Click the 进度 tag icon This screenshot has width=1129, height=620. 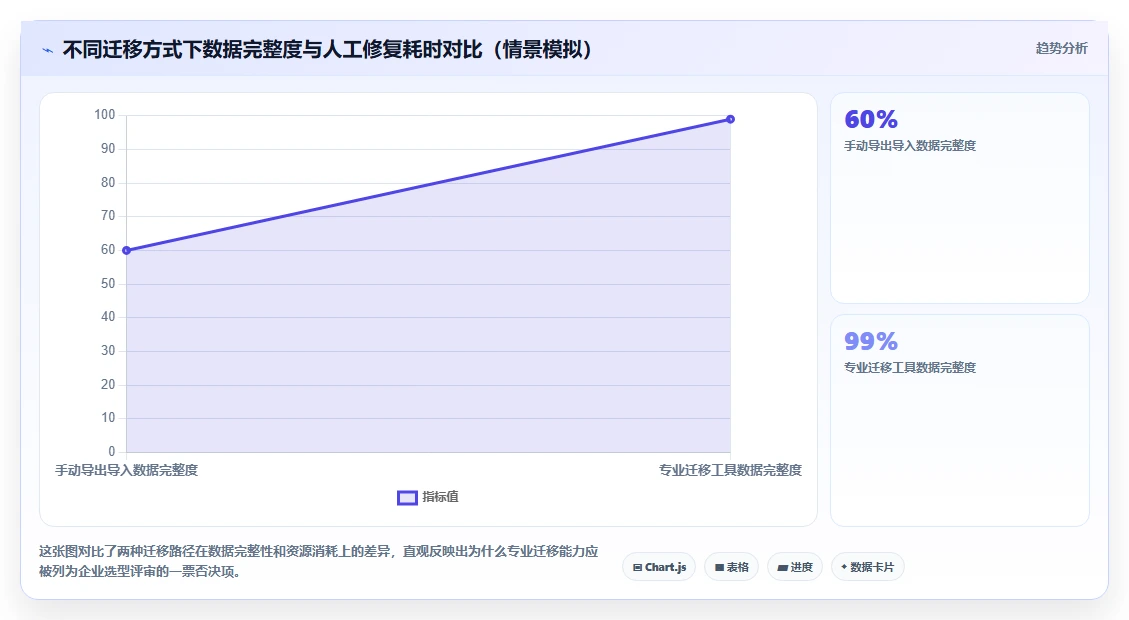point(783,567)
